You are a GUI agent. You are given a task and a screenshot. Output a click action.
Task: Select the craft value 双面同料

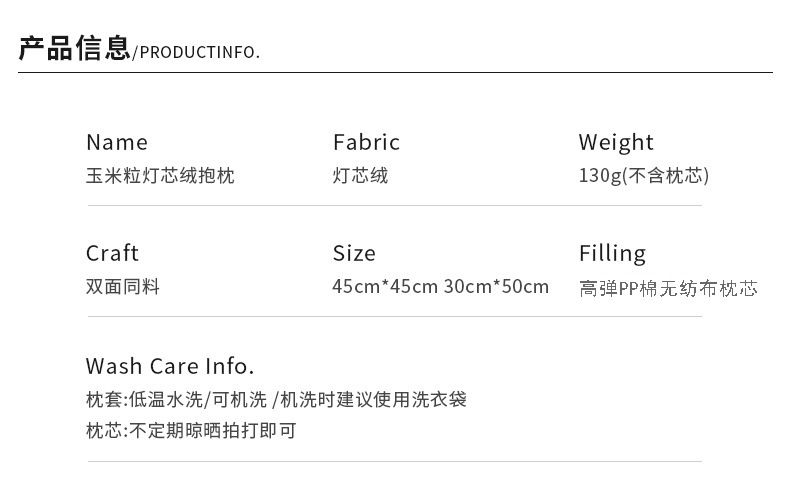[123, 287]
